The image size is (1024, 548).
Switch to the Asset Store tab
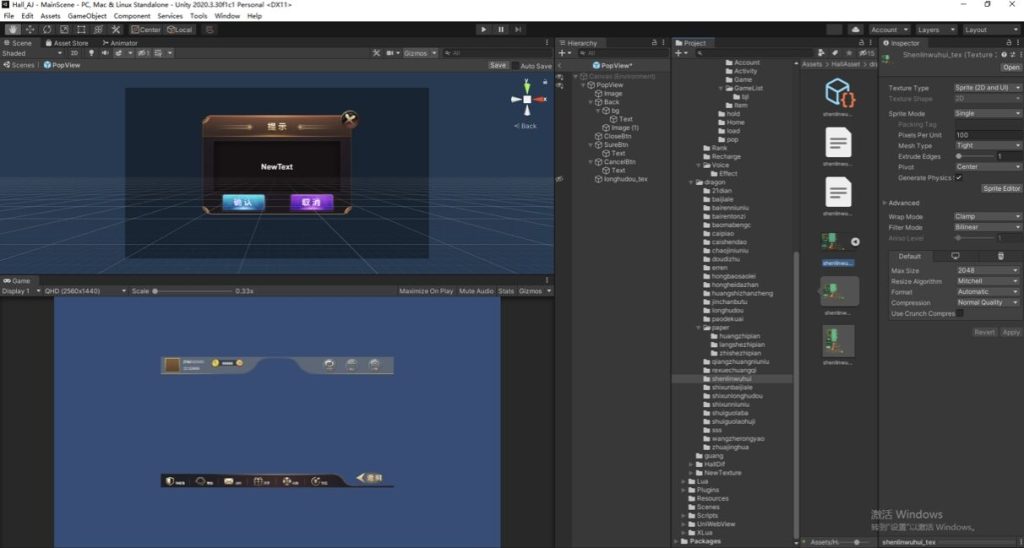(x=67, y=43)
